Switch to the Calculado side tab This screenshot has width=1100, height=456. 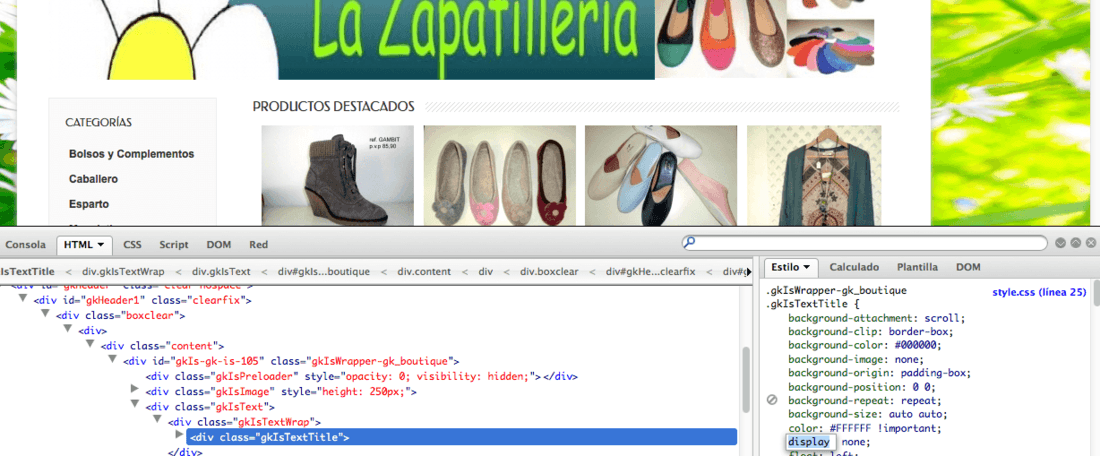(854, 267)
